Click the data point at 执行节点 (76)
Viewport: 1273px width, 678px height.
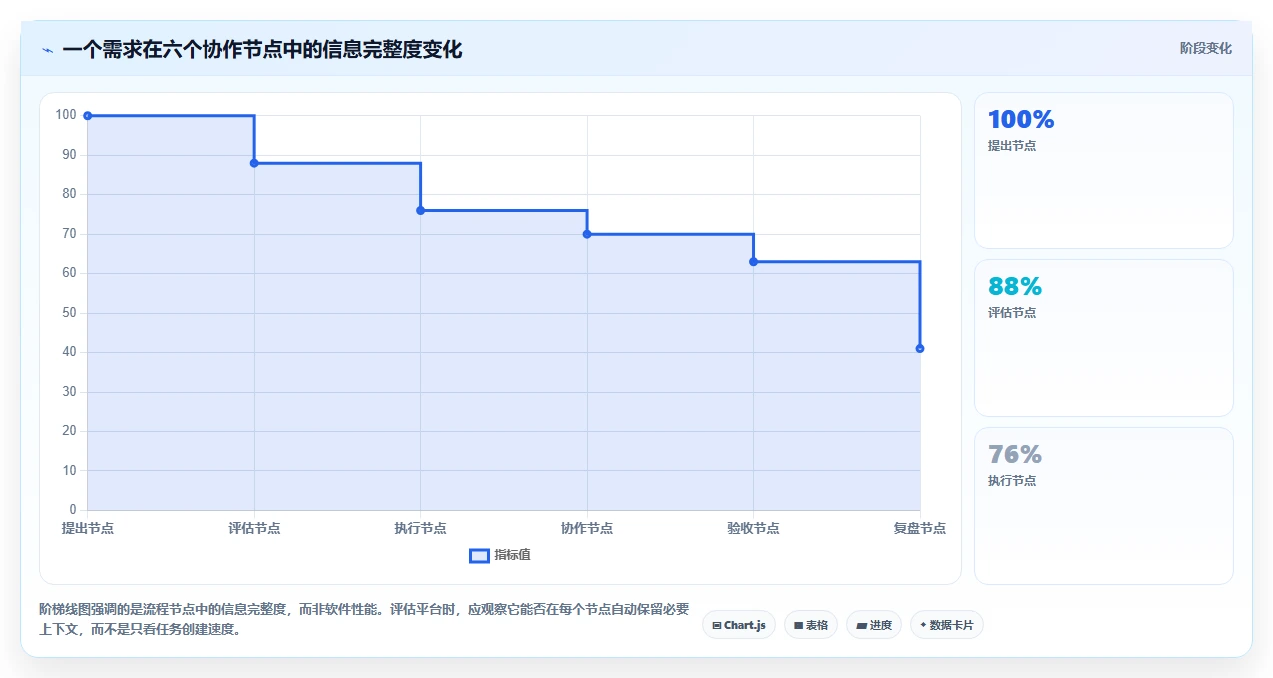420,210
